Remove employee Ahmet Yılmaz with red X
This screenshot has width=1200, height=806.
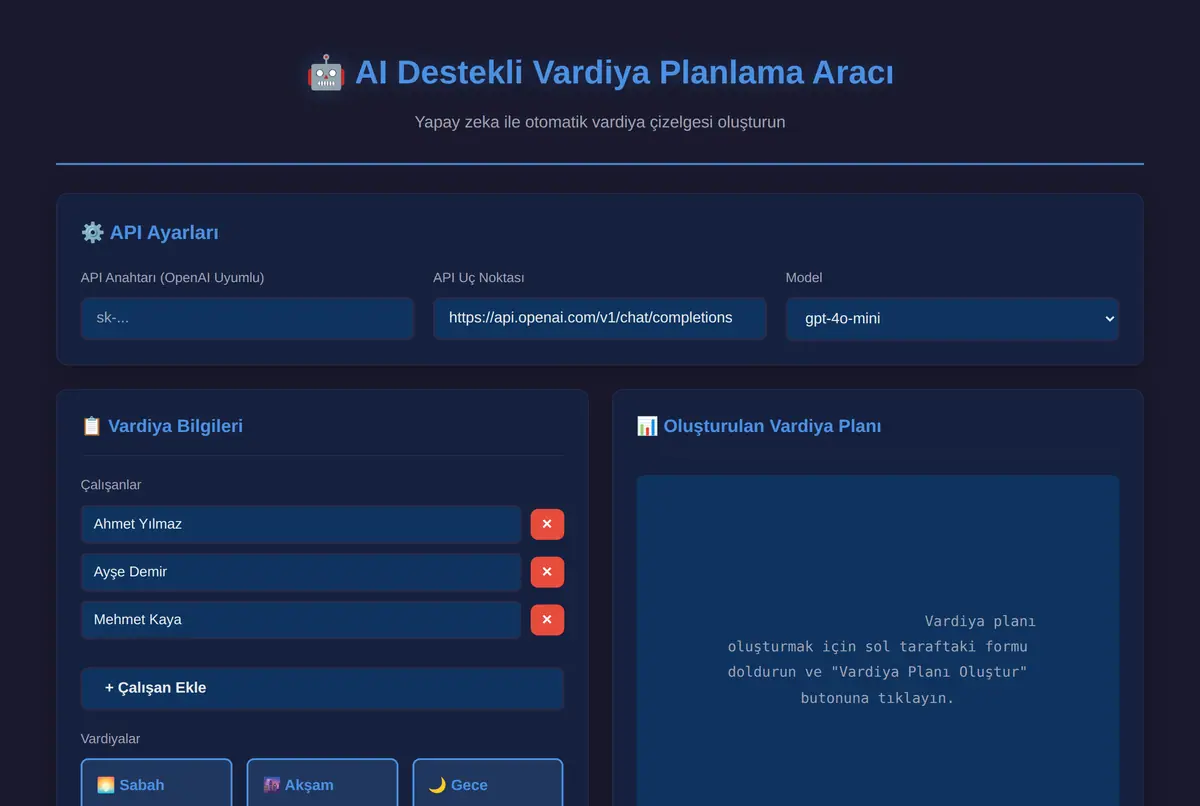tap(547, 524)
